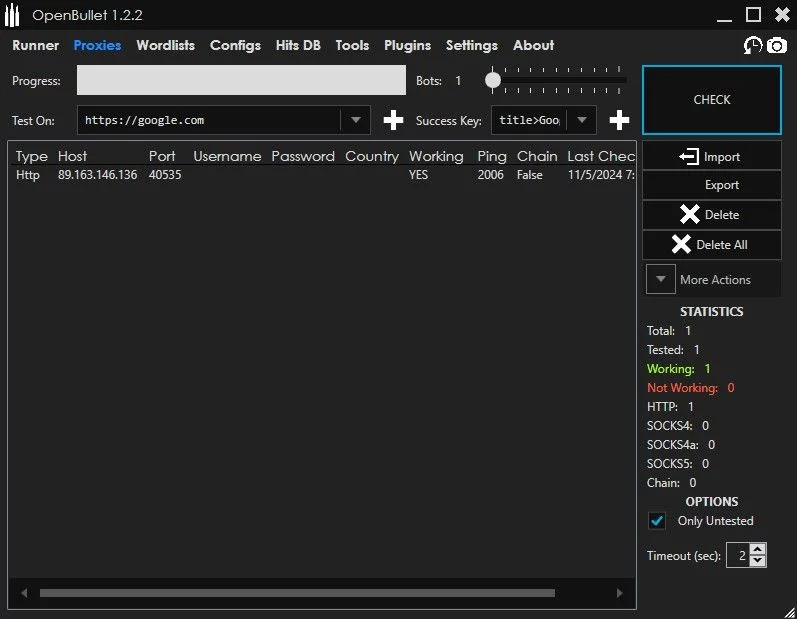Export the proxies

coord(712,185)
